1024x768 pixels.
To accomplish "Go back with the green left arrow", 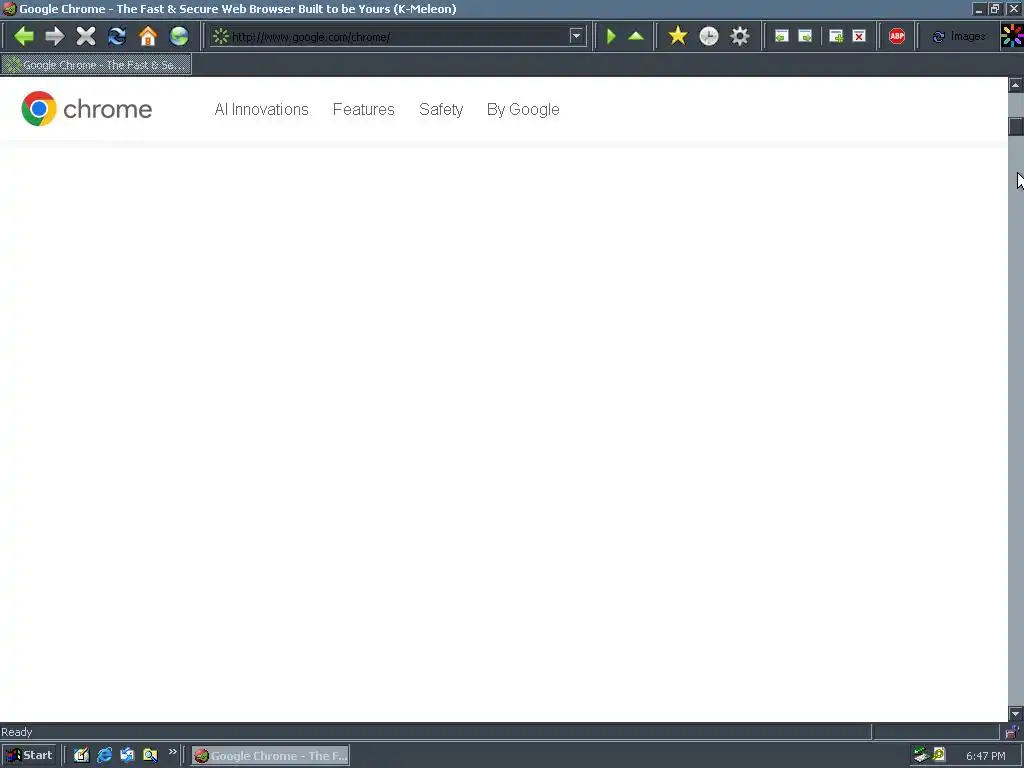I will (24, 36).
